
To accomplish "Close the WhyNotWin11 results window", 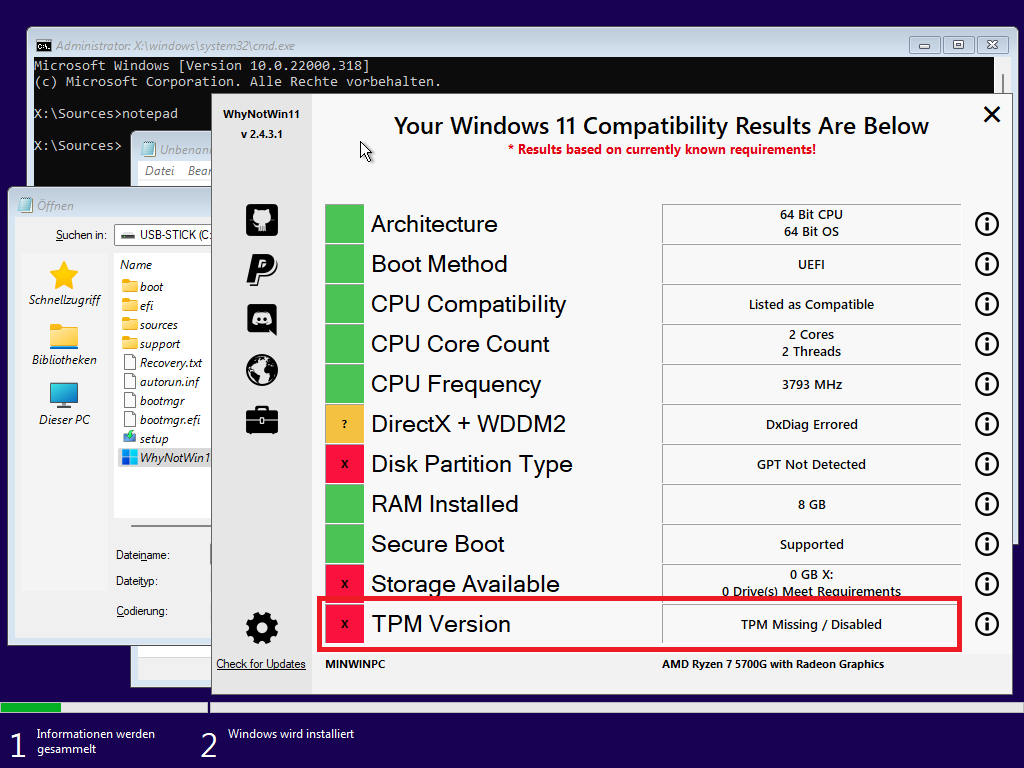I will click(992, 114).
